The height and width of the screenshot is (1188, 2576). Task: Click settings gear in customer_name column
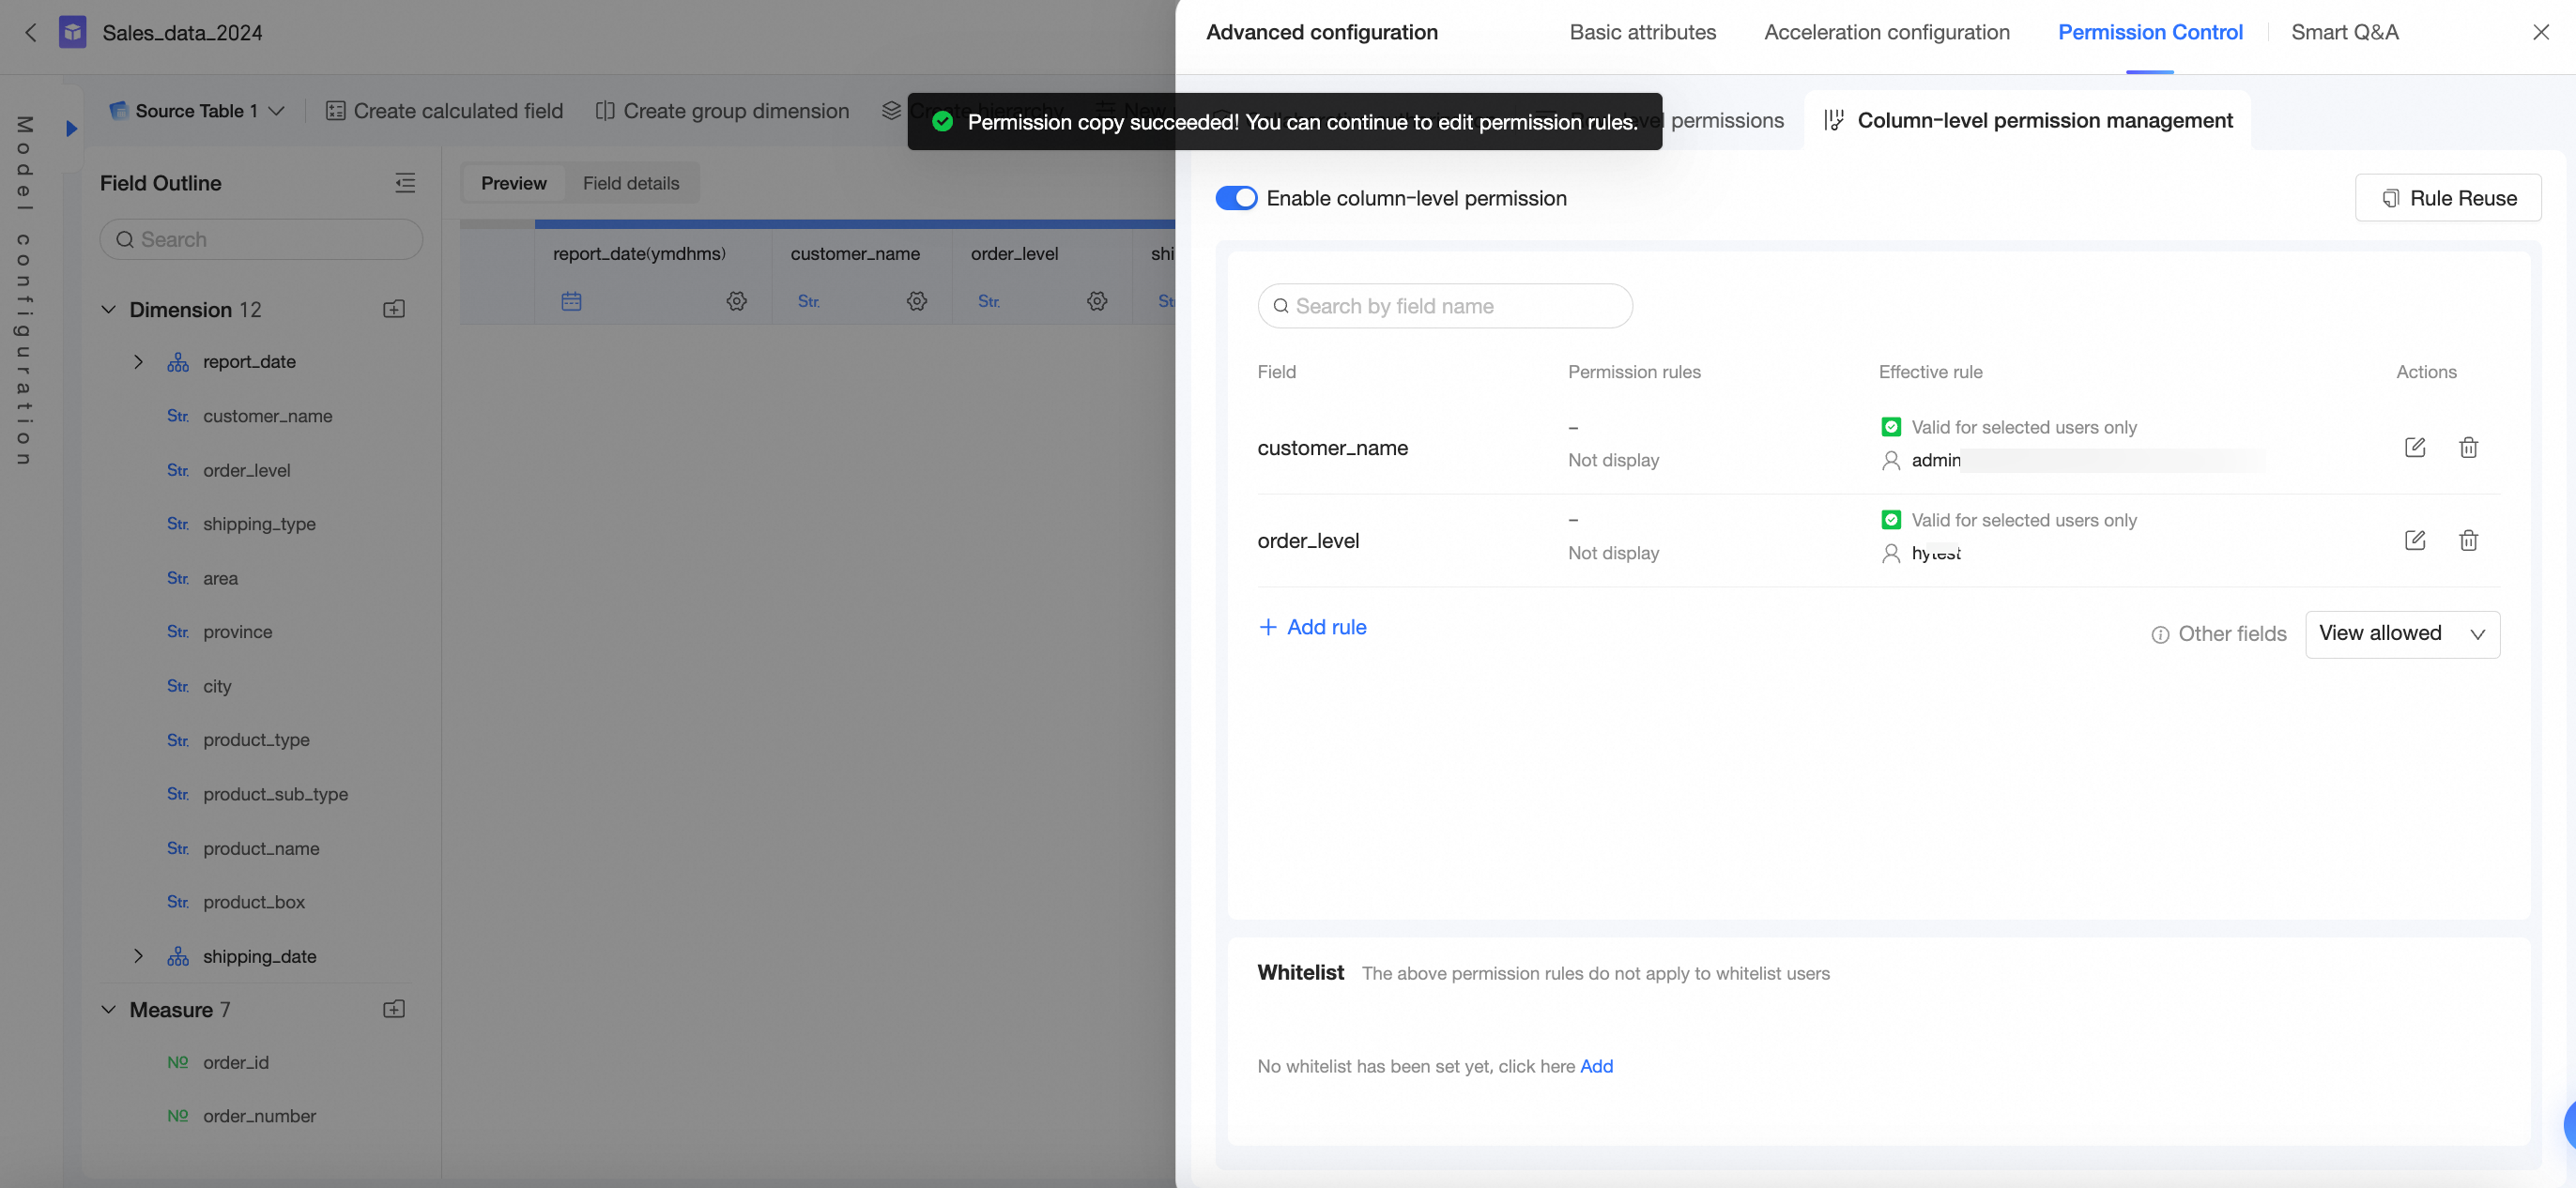pyautogui.click(x=916, y=301)
